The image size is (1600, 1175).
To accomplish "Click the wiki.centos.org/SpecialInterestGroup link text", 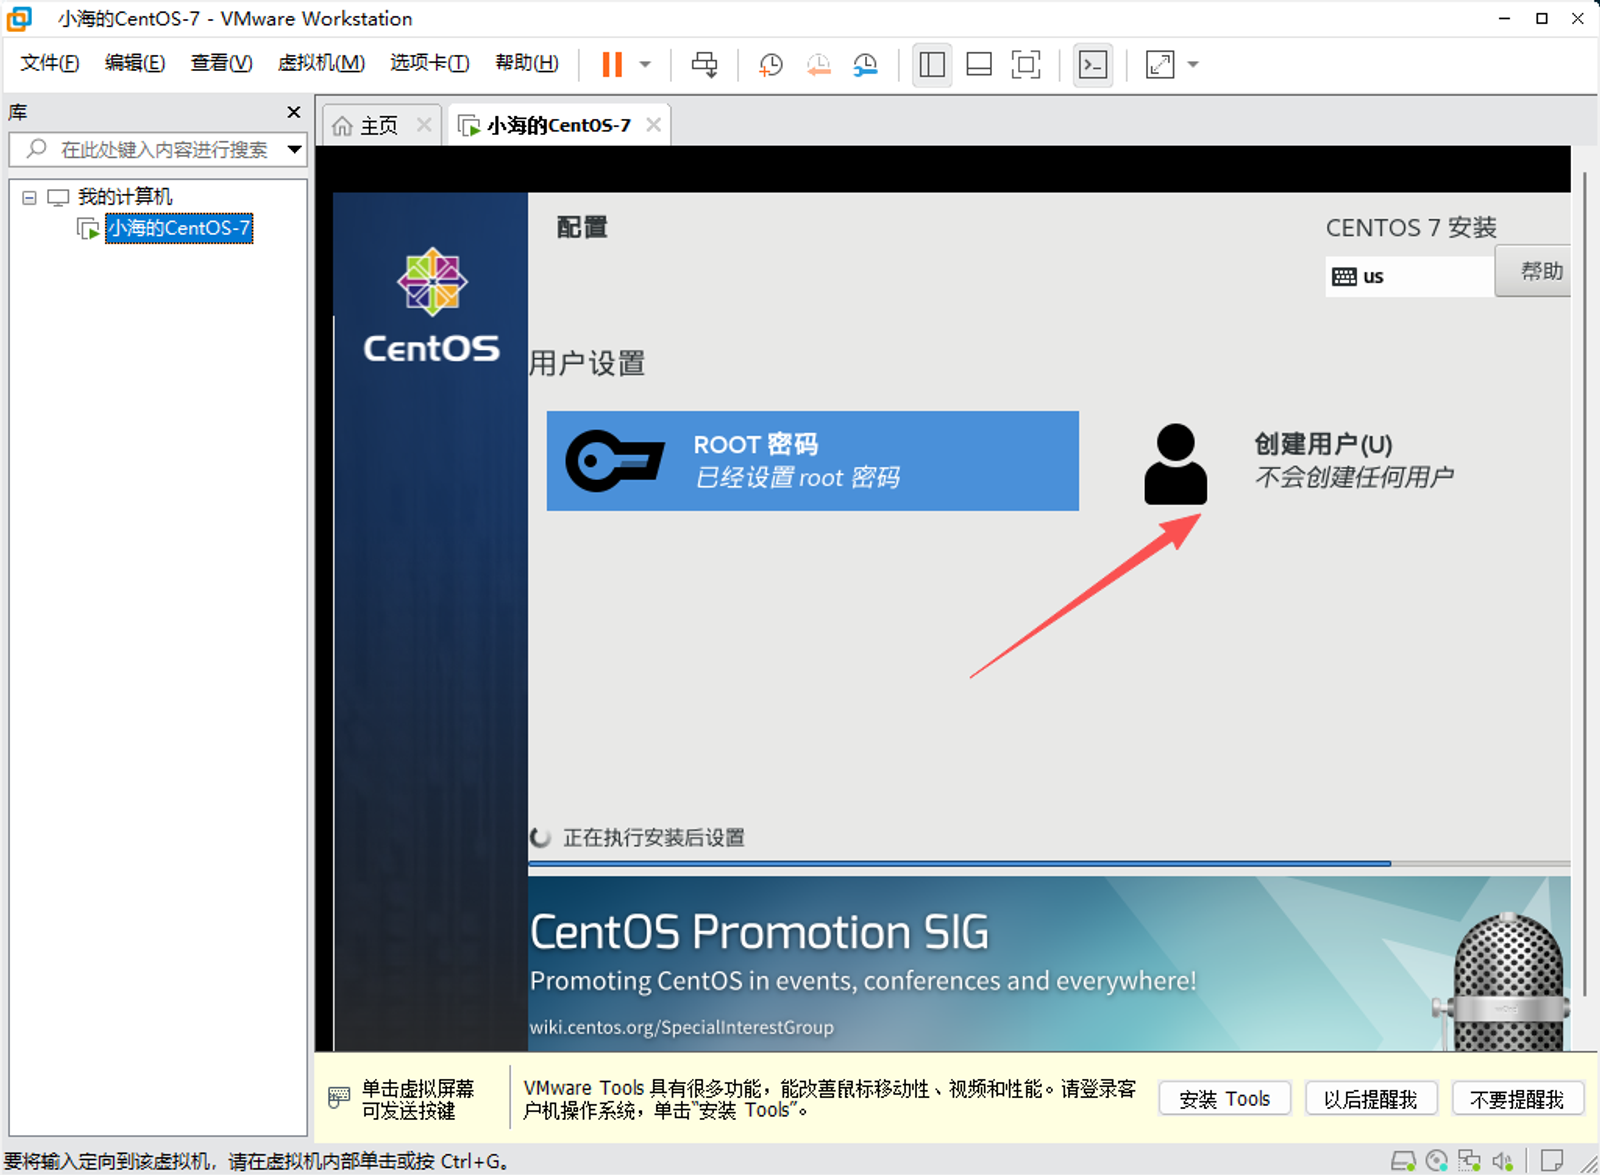I will 681,1027.
